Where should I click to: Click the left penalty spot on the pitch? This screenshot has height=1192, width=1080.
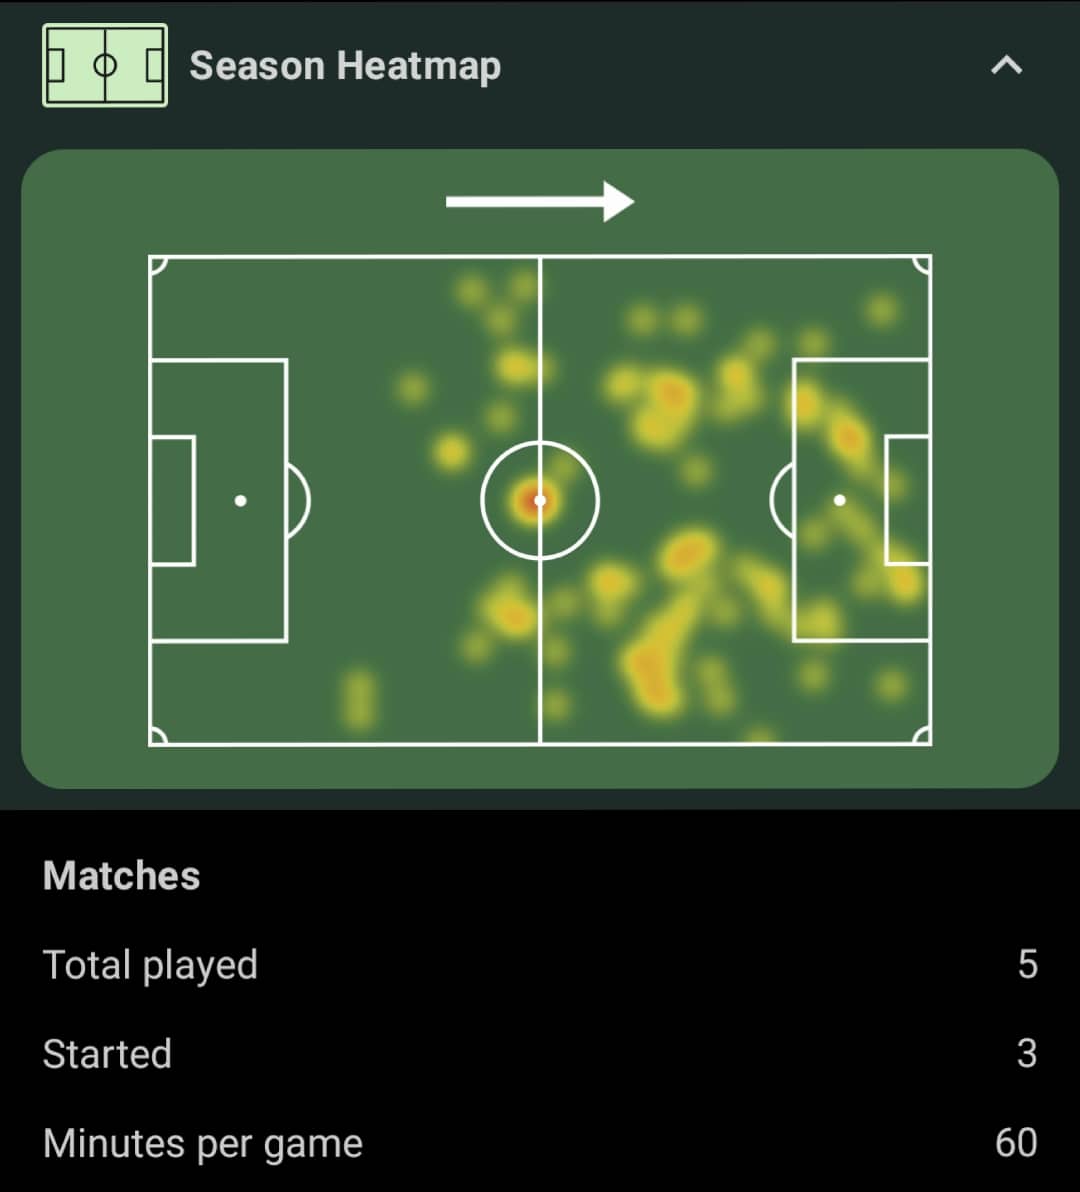240,501
